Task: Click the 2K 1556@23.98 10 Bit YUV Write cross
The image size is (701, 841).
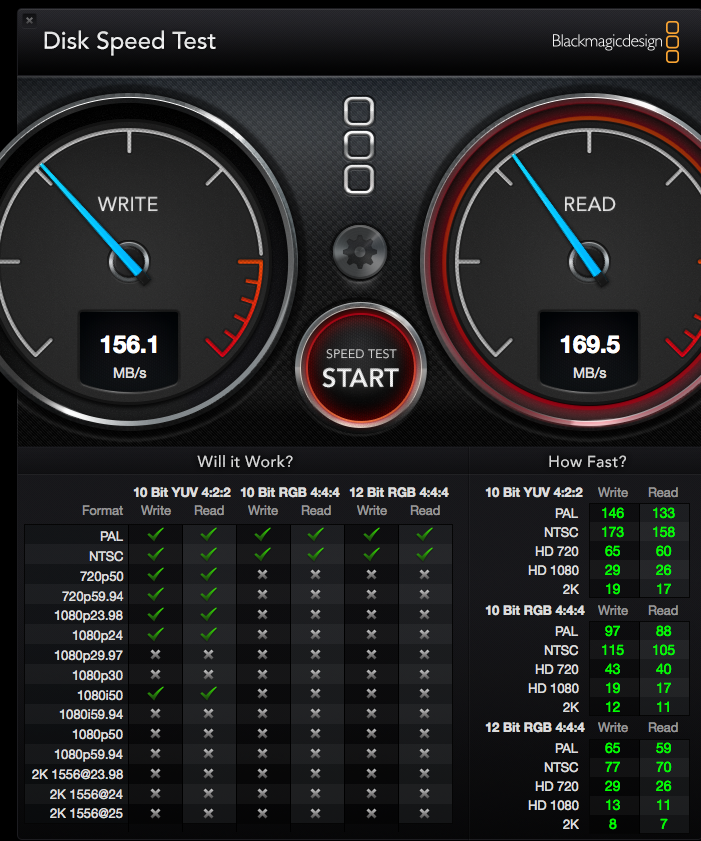Action: click(156, 773)
